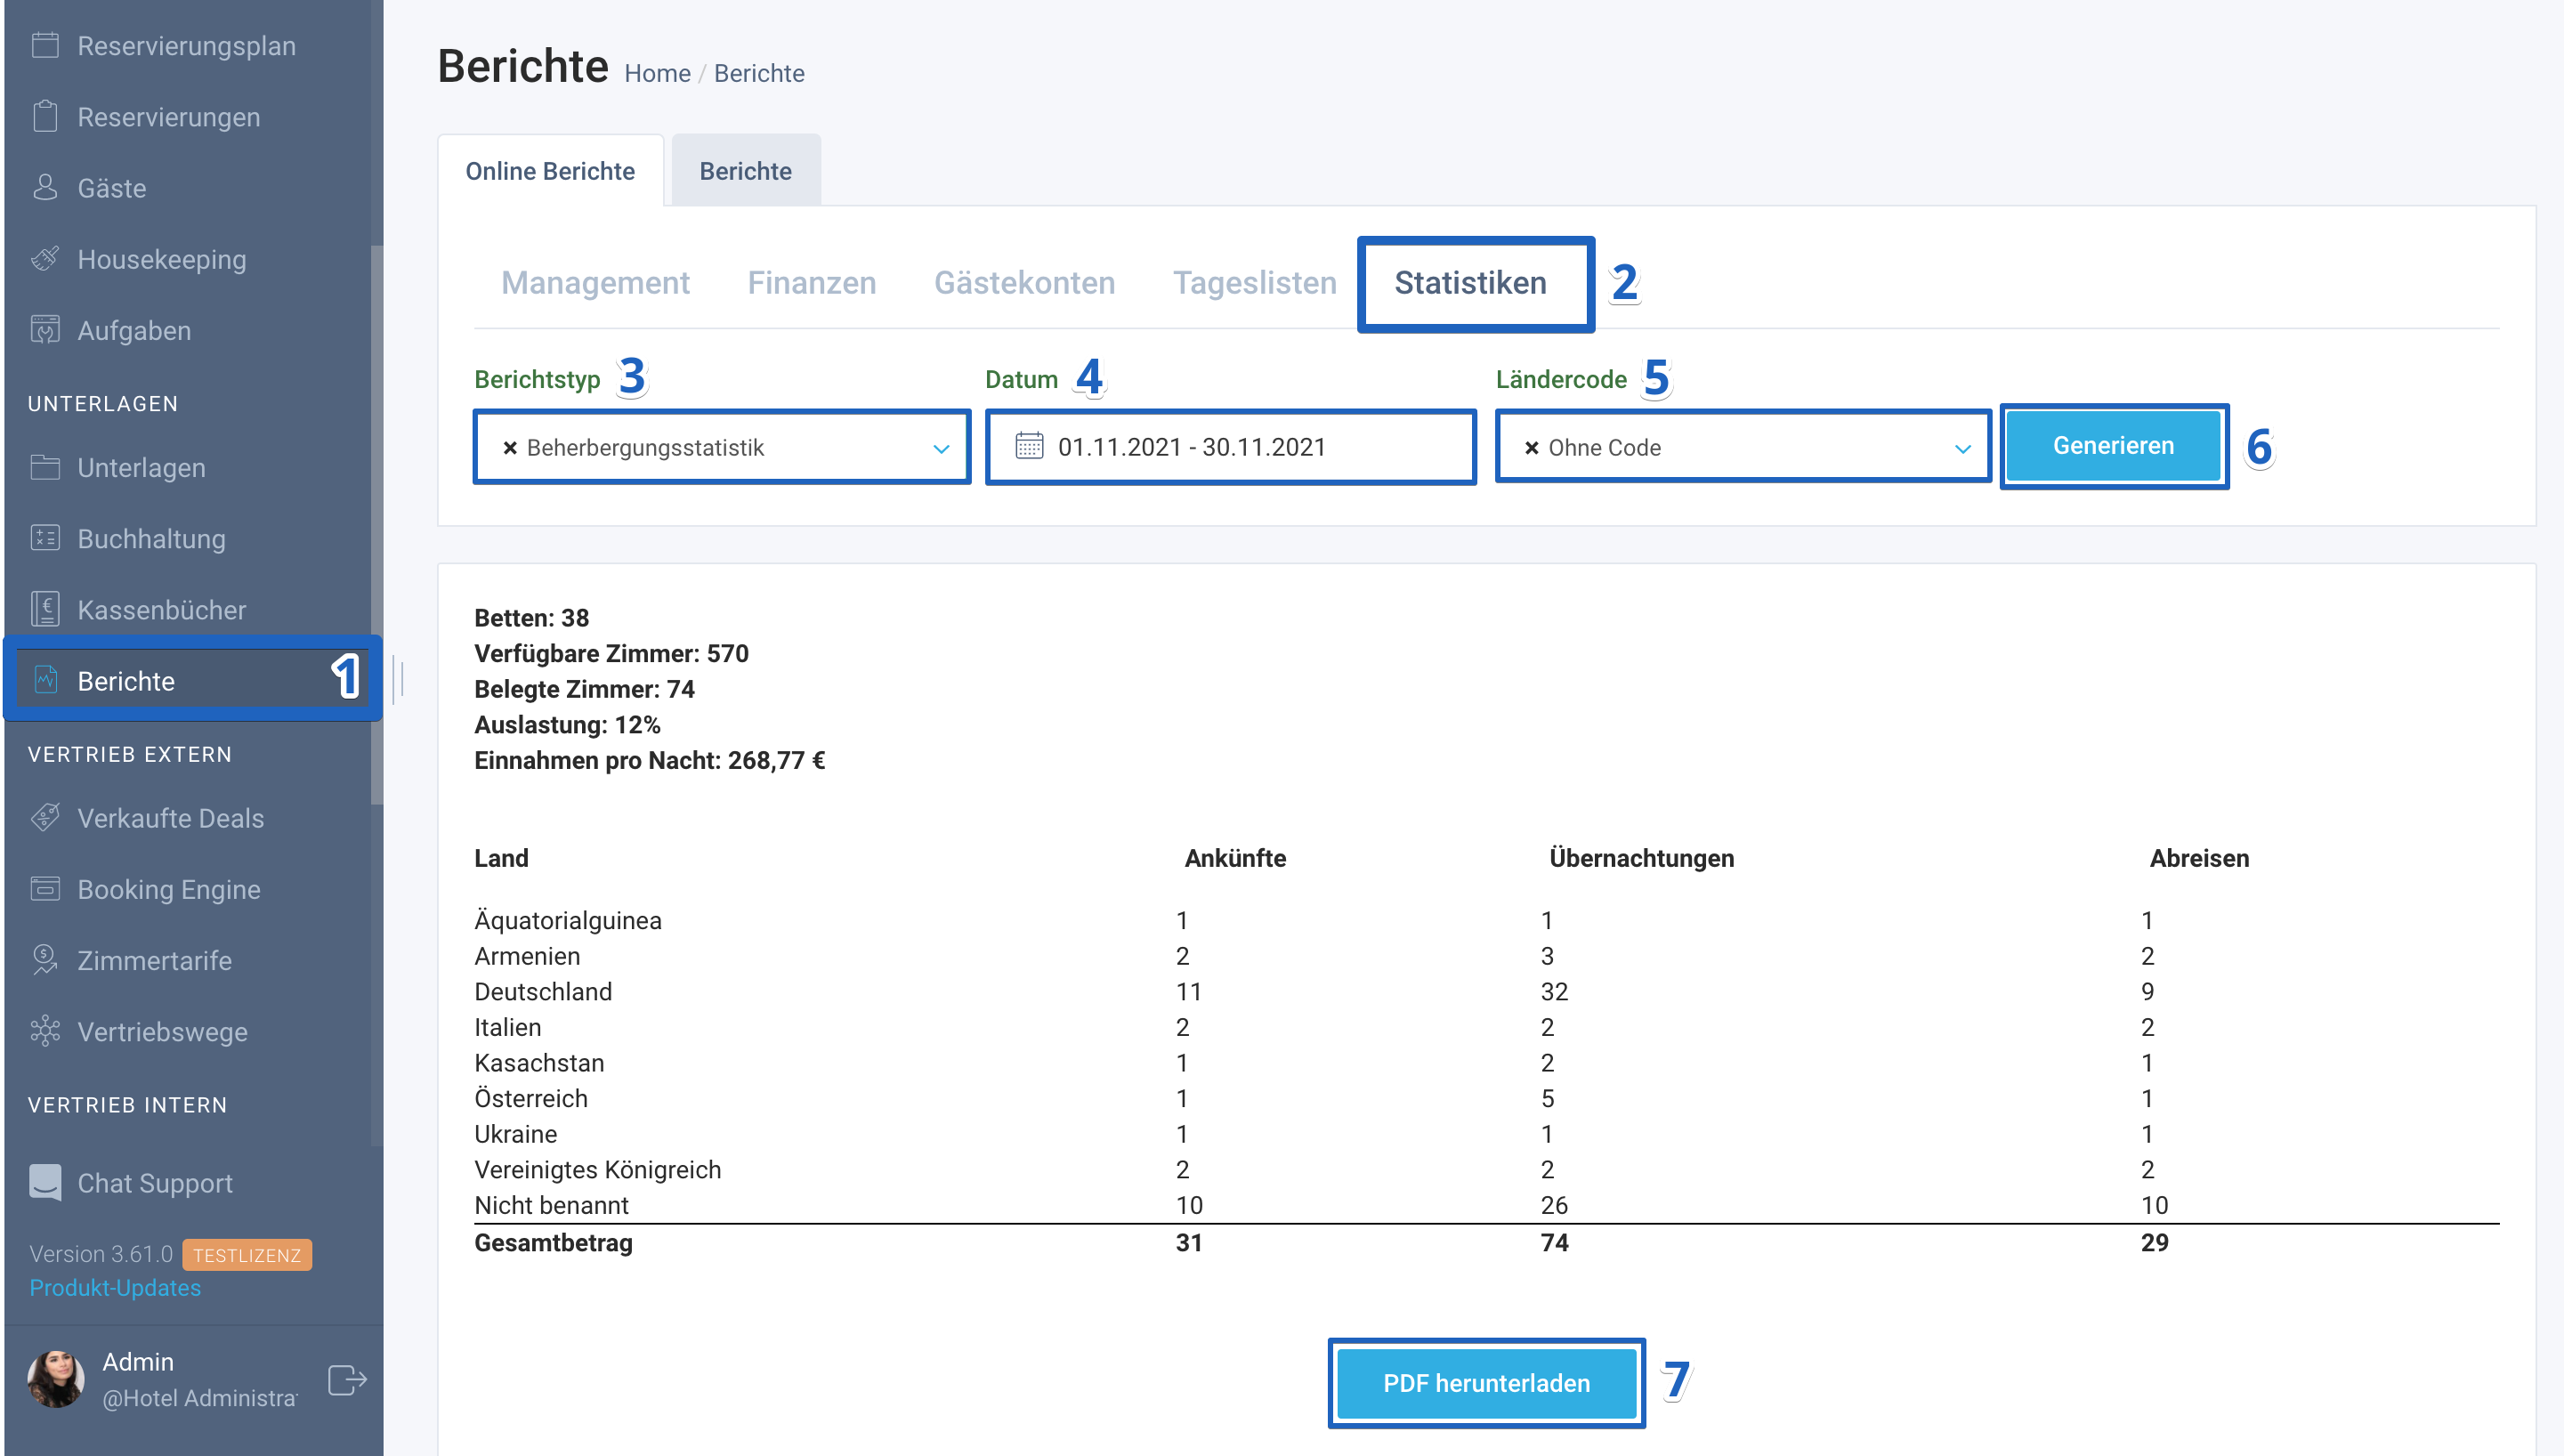
Task: Click the Aufgaben tasks icon
Action: click(45, 329)
